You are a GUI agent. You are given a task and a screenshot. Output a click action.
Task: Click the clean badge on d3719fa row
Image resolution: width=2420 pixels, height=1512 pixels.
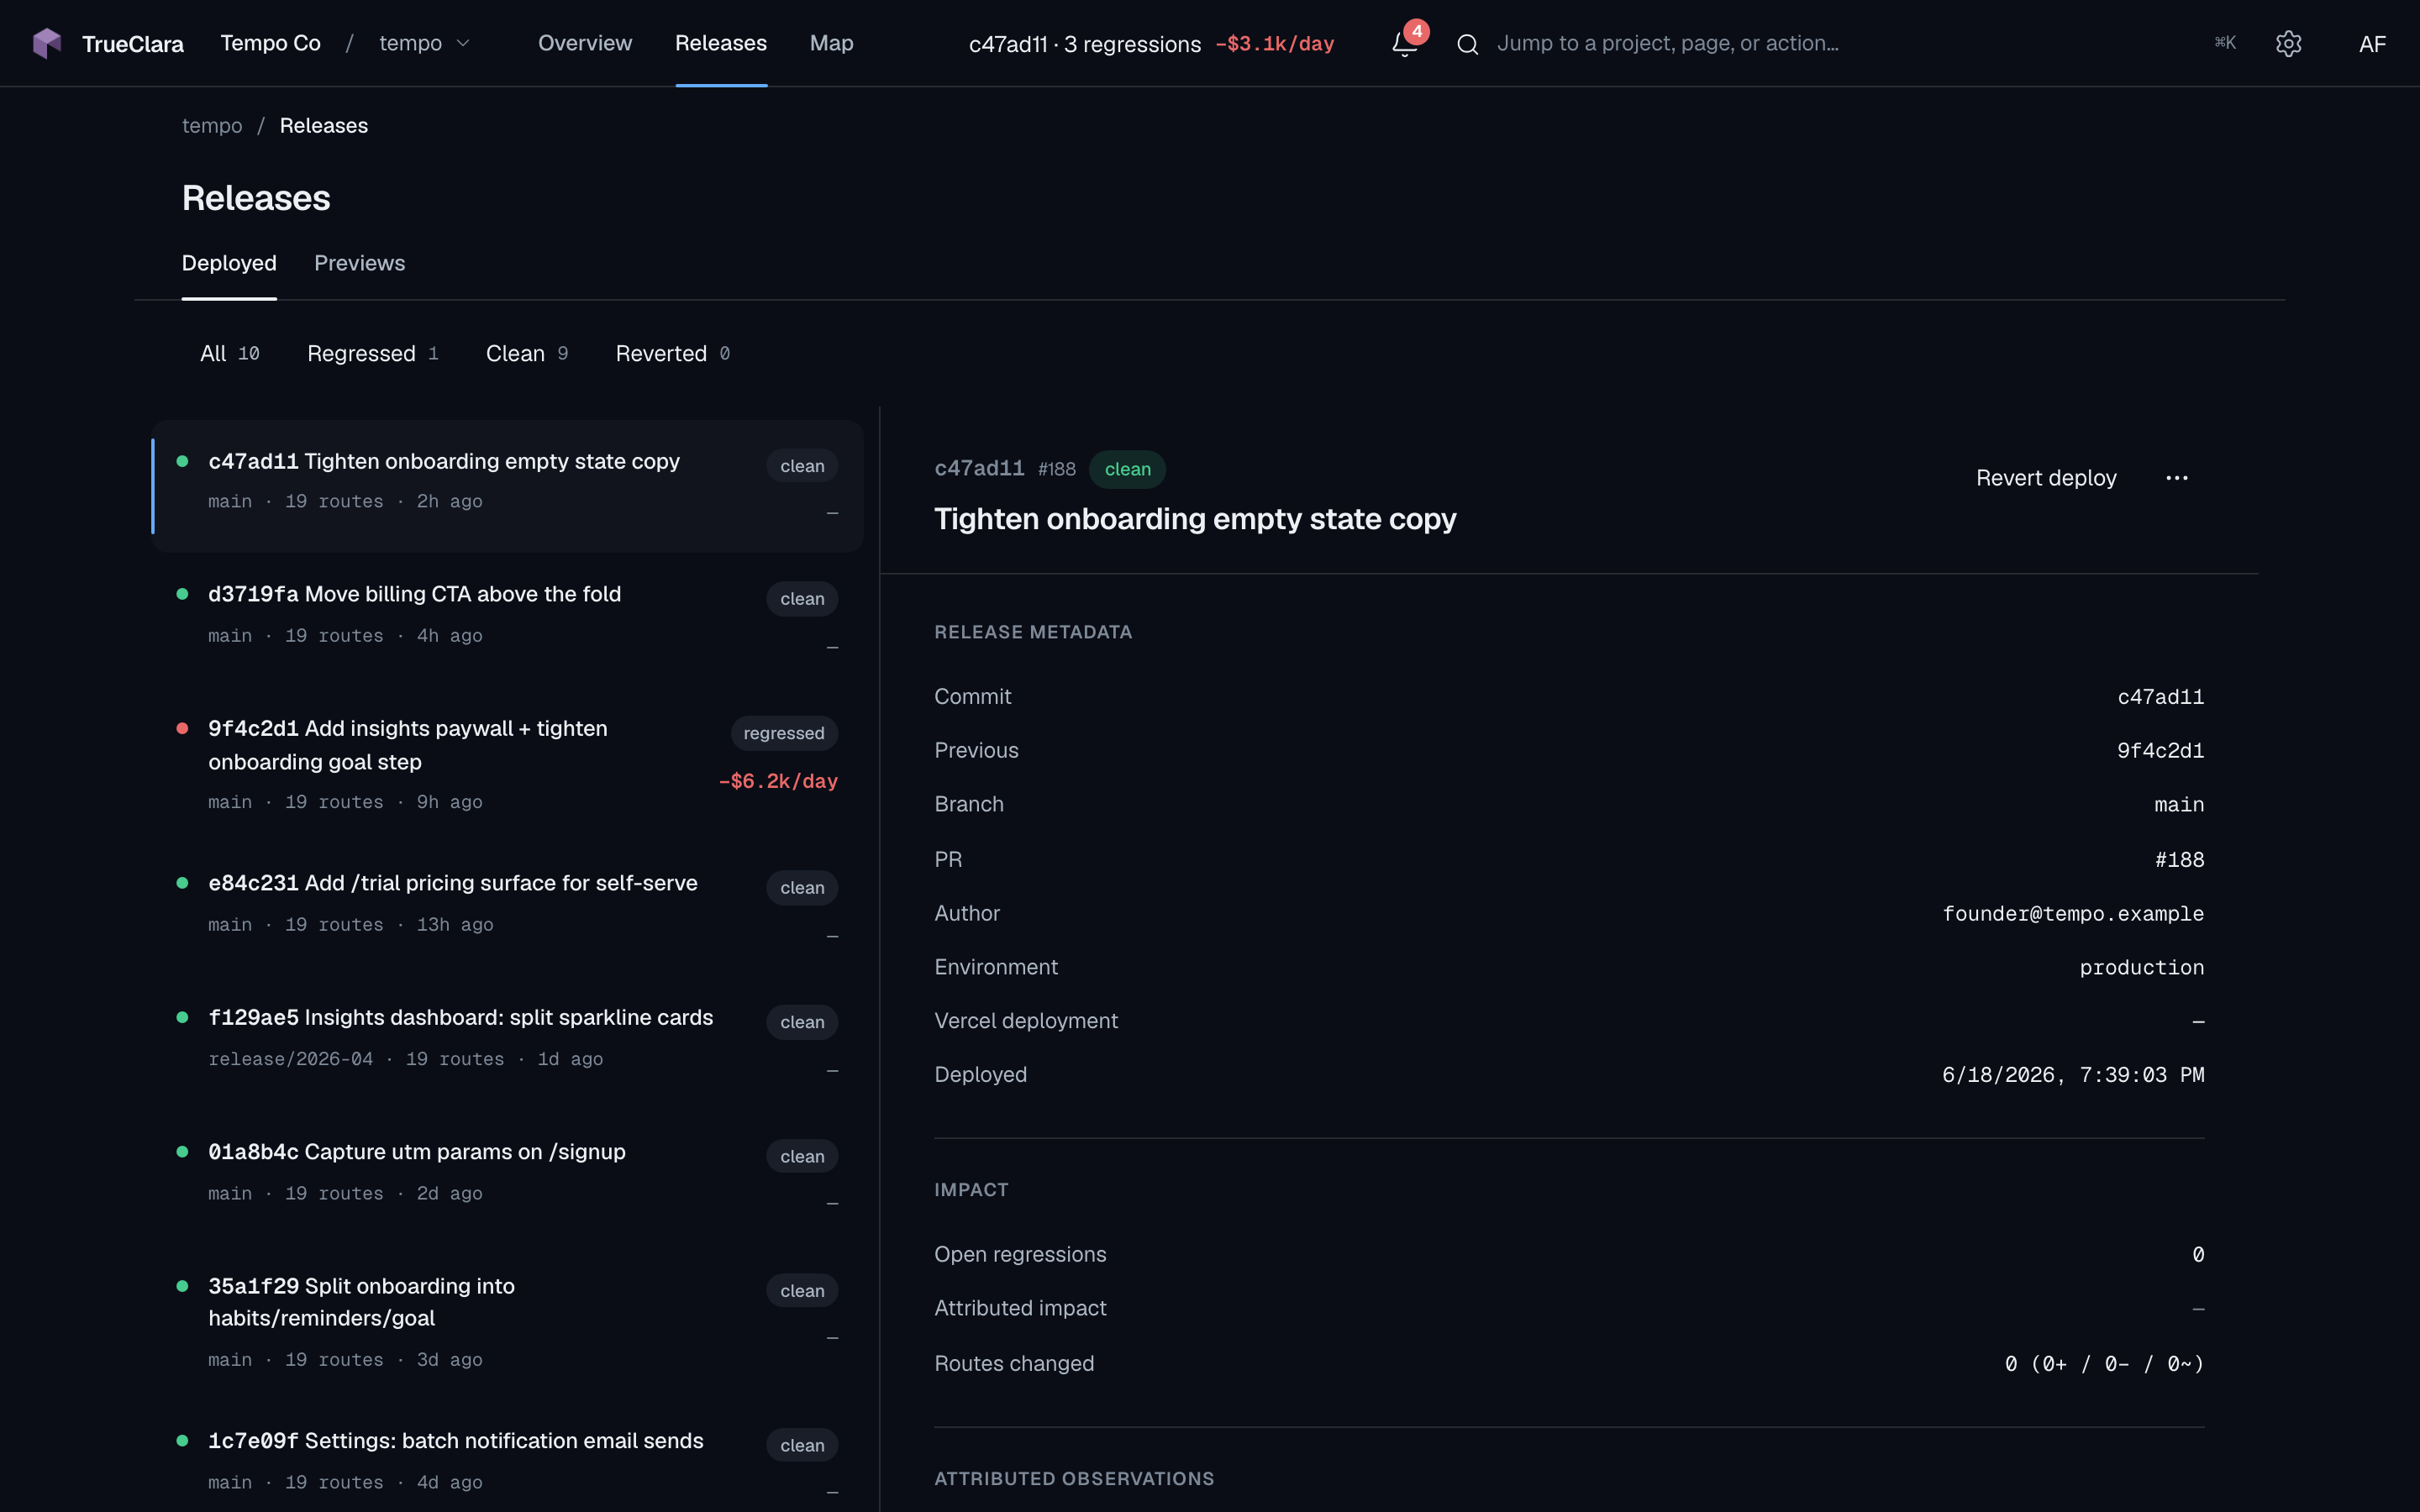coord(802,599)
